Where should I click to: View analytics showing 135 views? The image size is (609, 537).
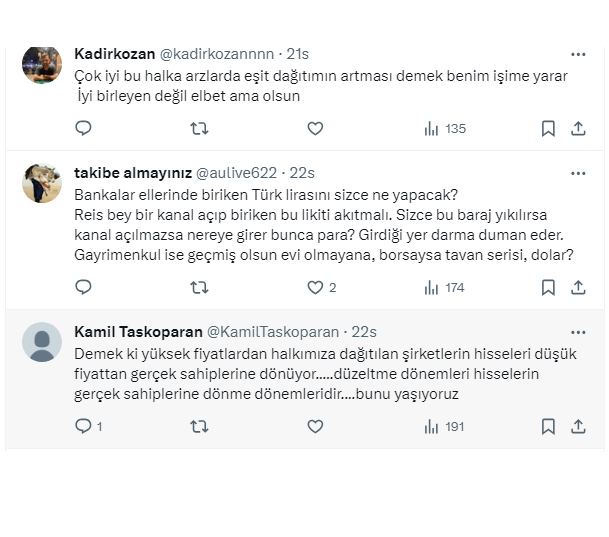(445, 128)
